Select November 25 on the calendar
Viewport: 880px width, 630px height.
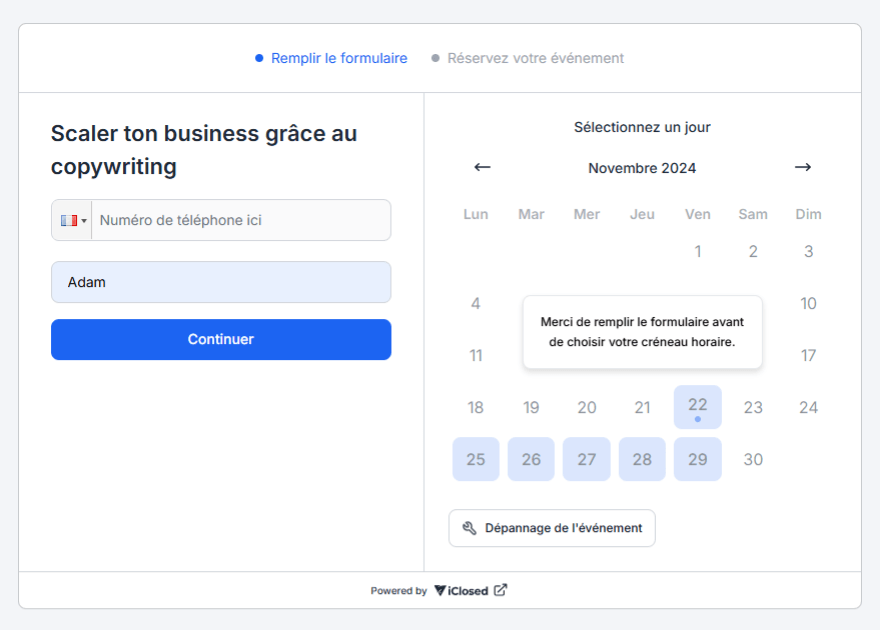tap(476, 459)
